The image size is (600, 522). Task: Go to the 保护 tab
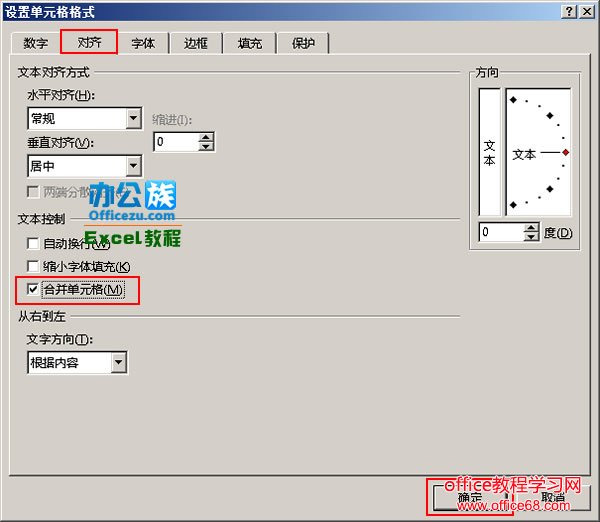pyautogui.click(x=303, y=43)
